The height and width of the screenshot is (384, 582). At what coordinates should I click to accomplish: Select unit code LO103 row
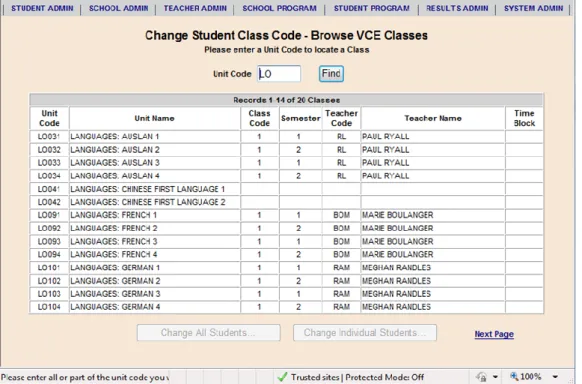[286, 294]
